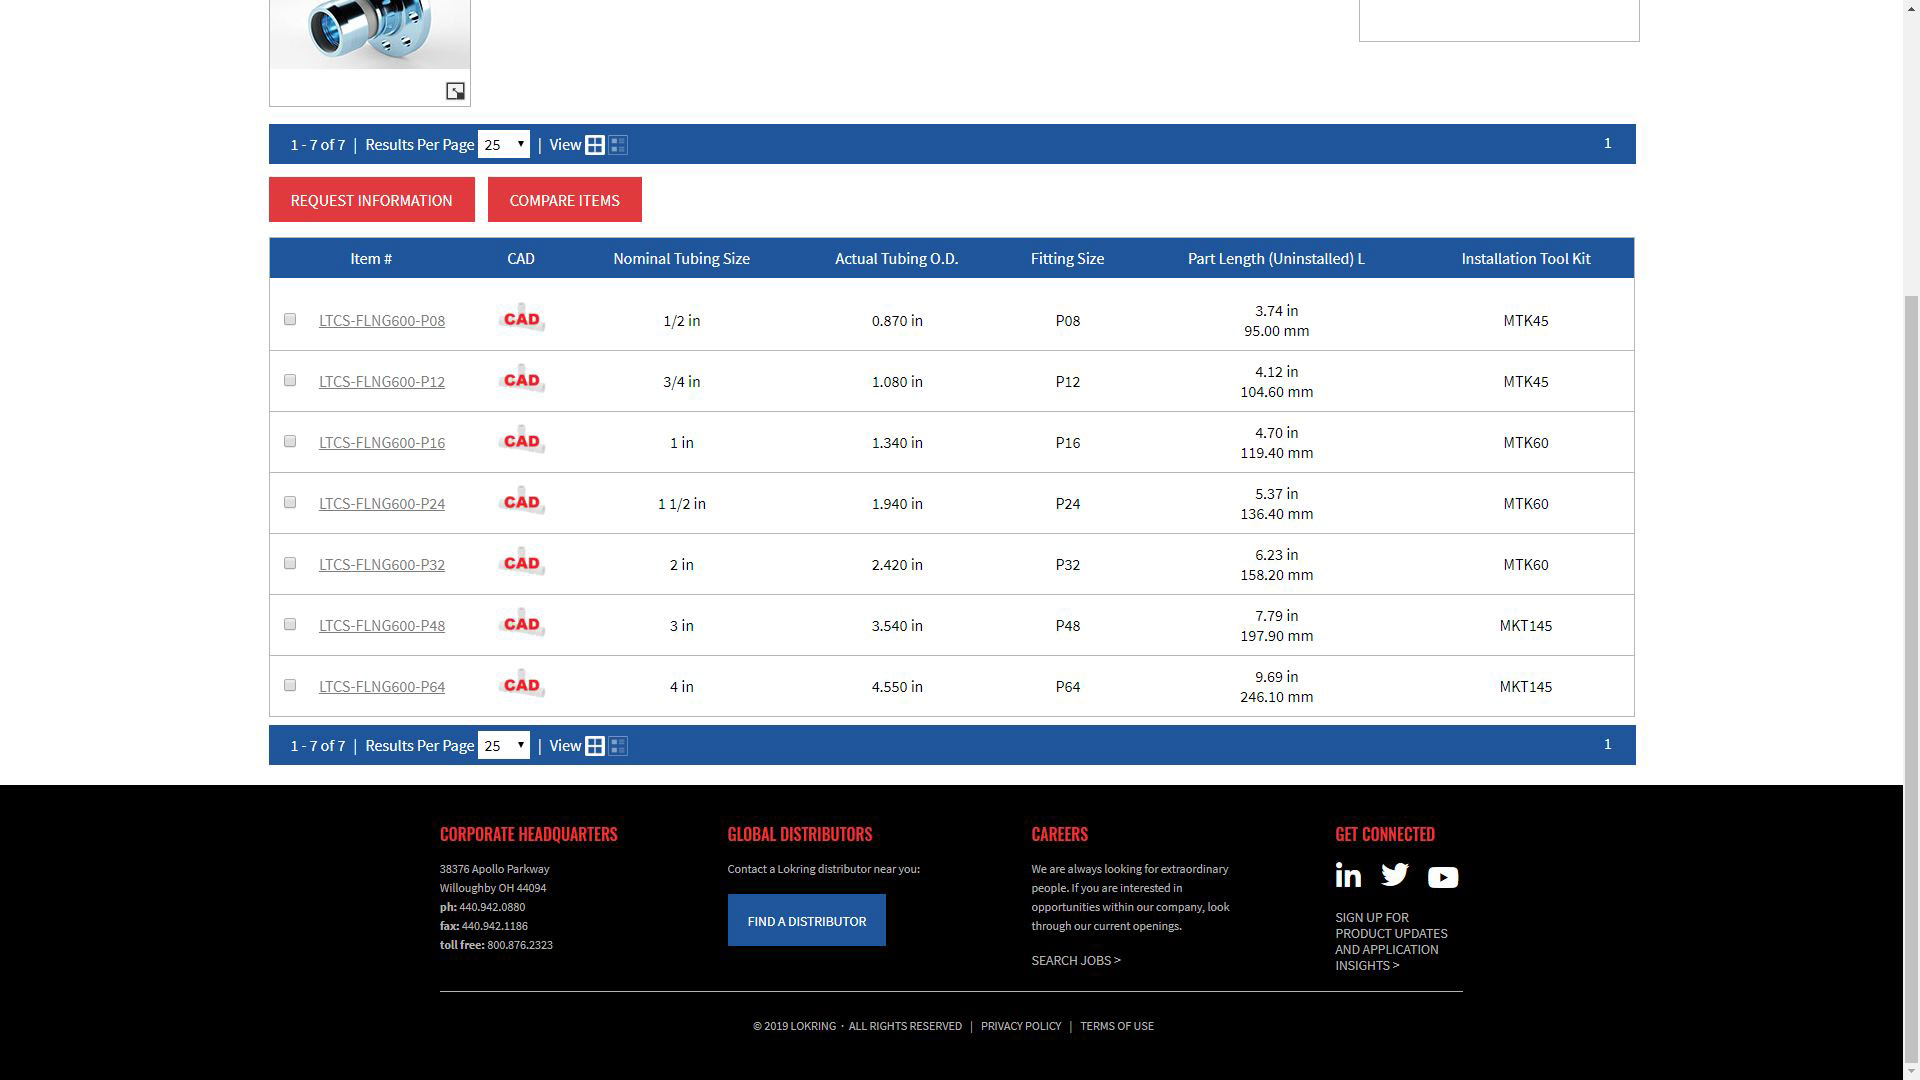
Task: Switch to list view icon in top bar
Action: click(x=618, y=145)
